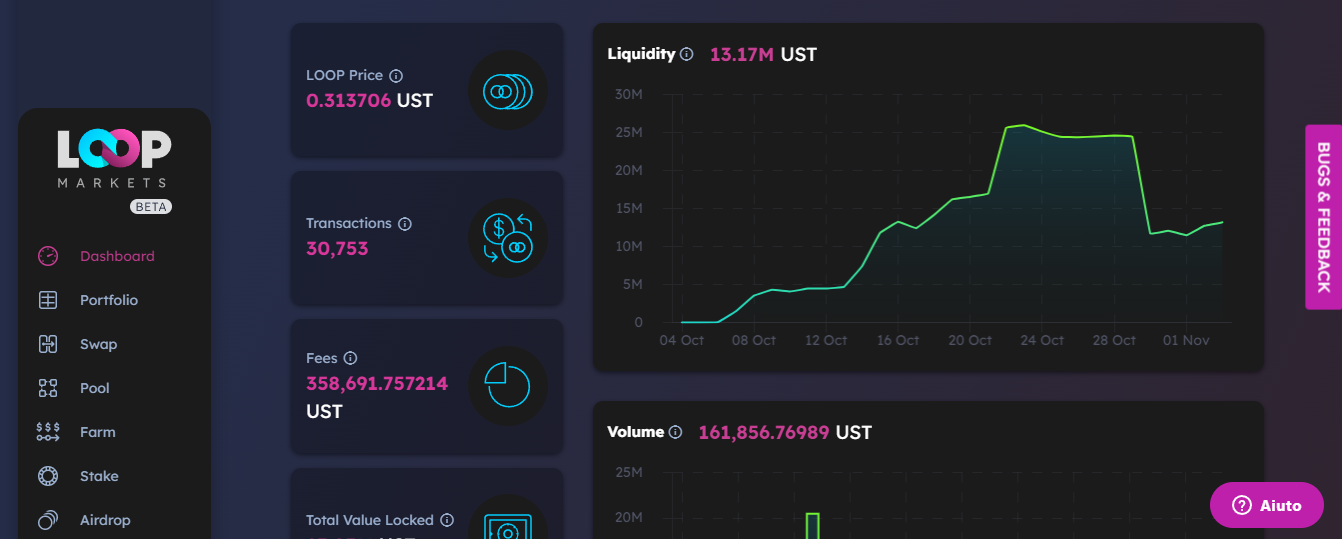The height and width of the screenshot is (539, 1342).
Task: Click the 16 Oct axis label
Action: click(x=897, y=340)
